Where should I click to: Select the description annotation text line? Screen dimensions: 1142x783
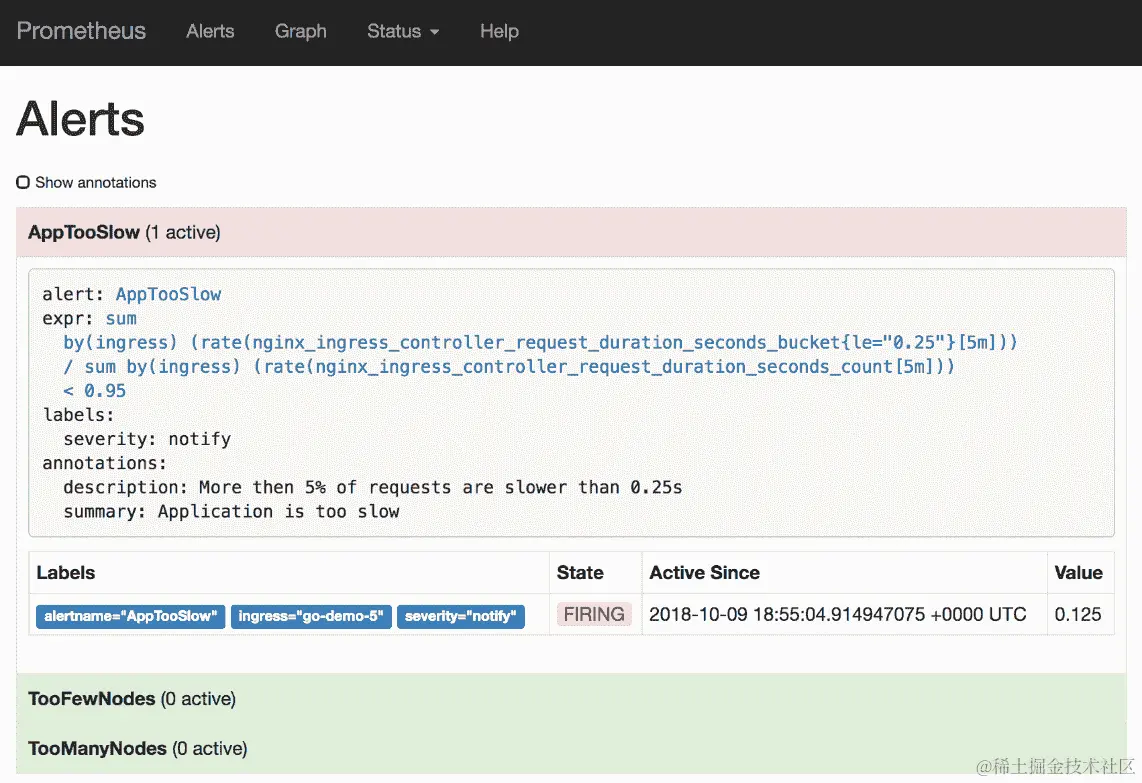point(373,487)
